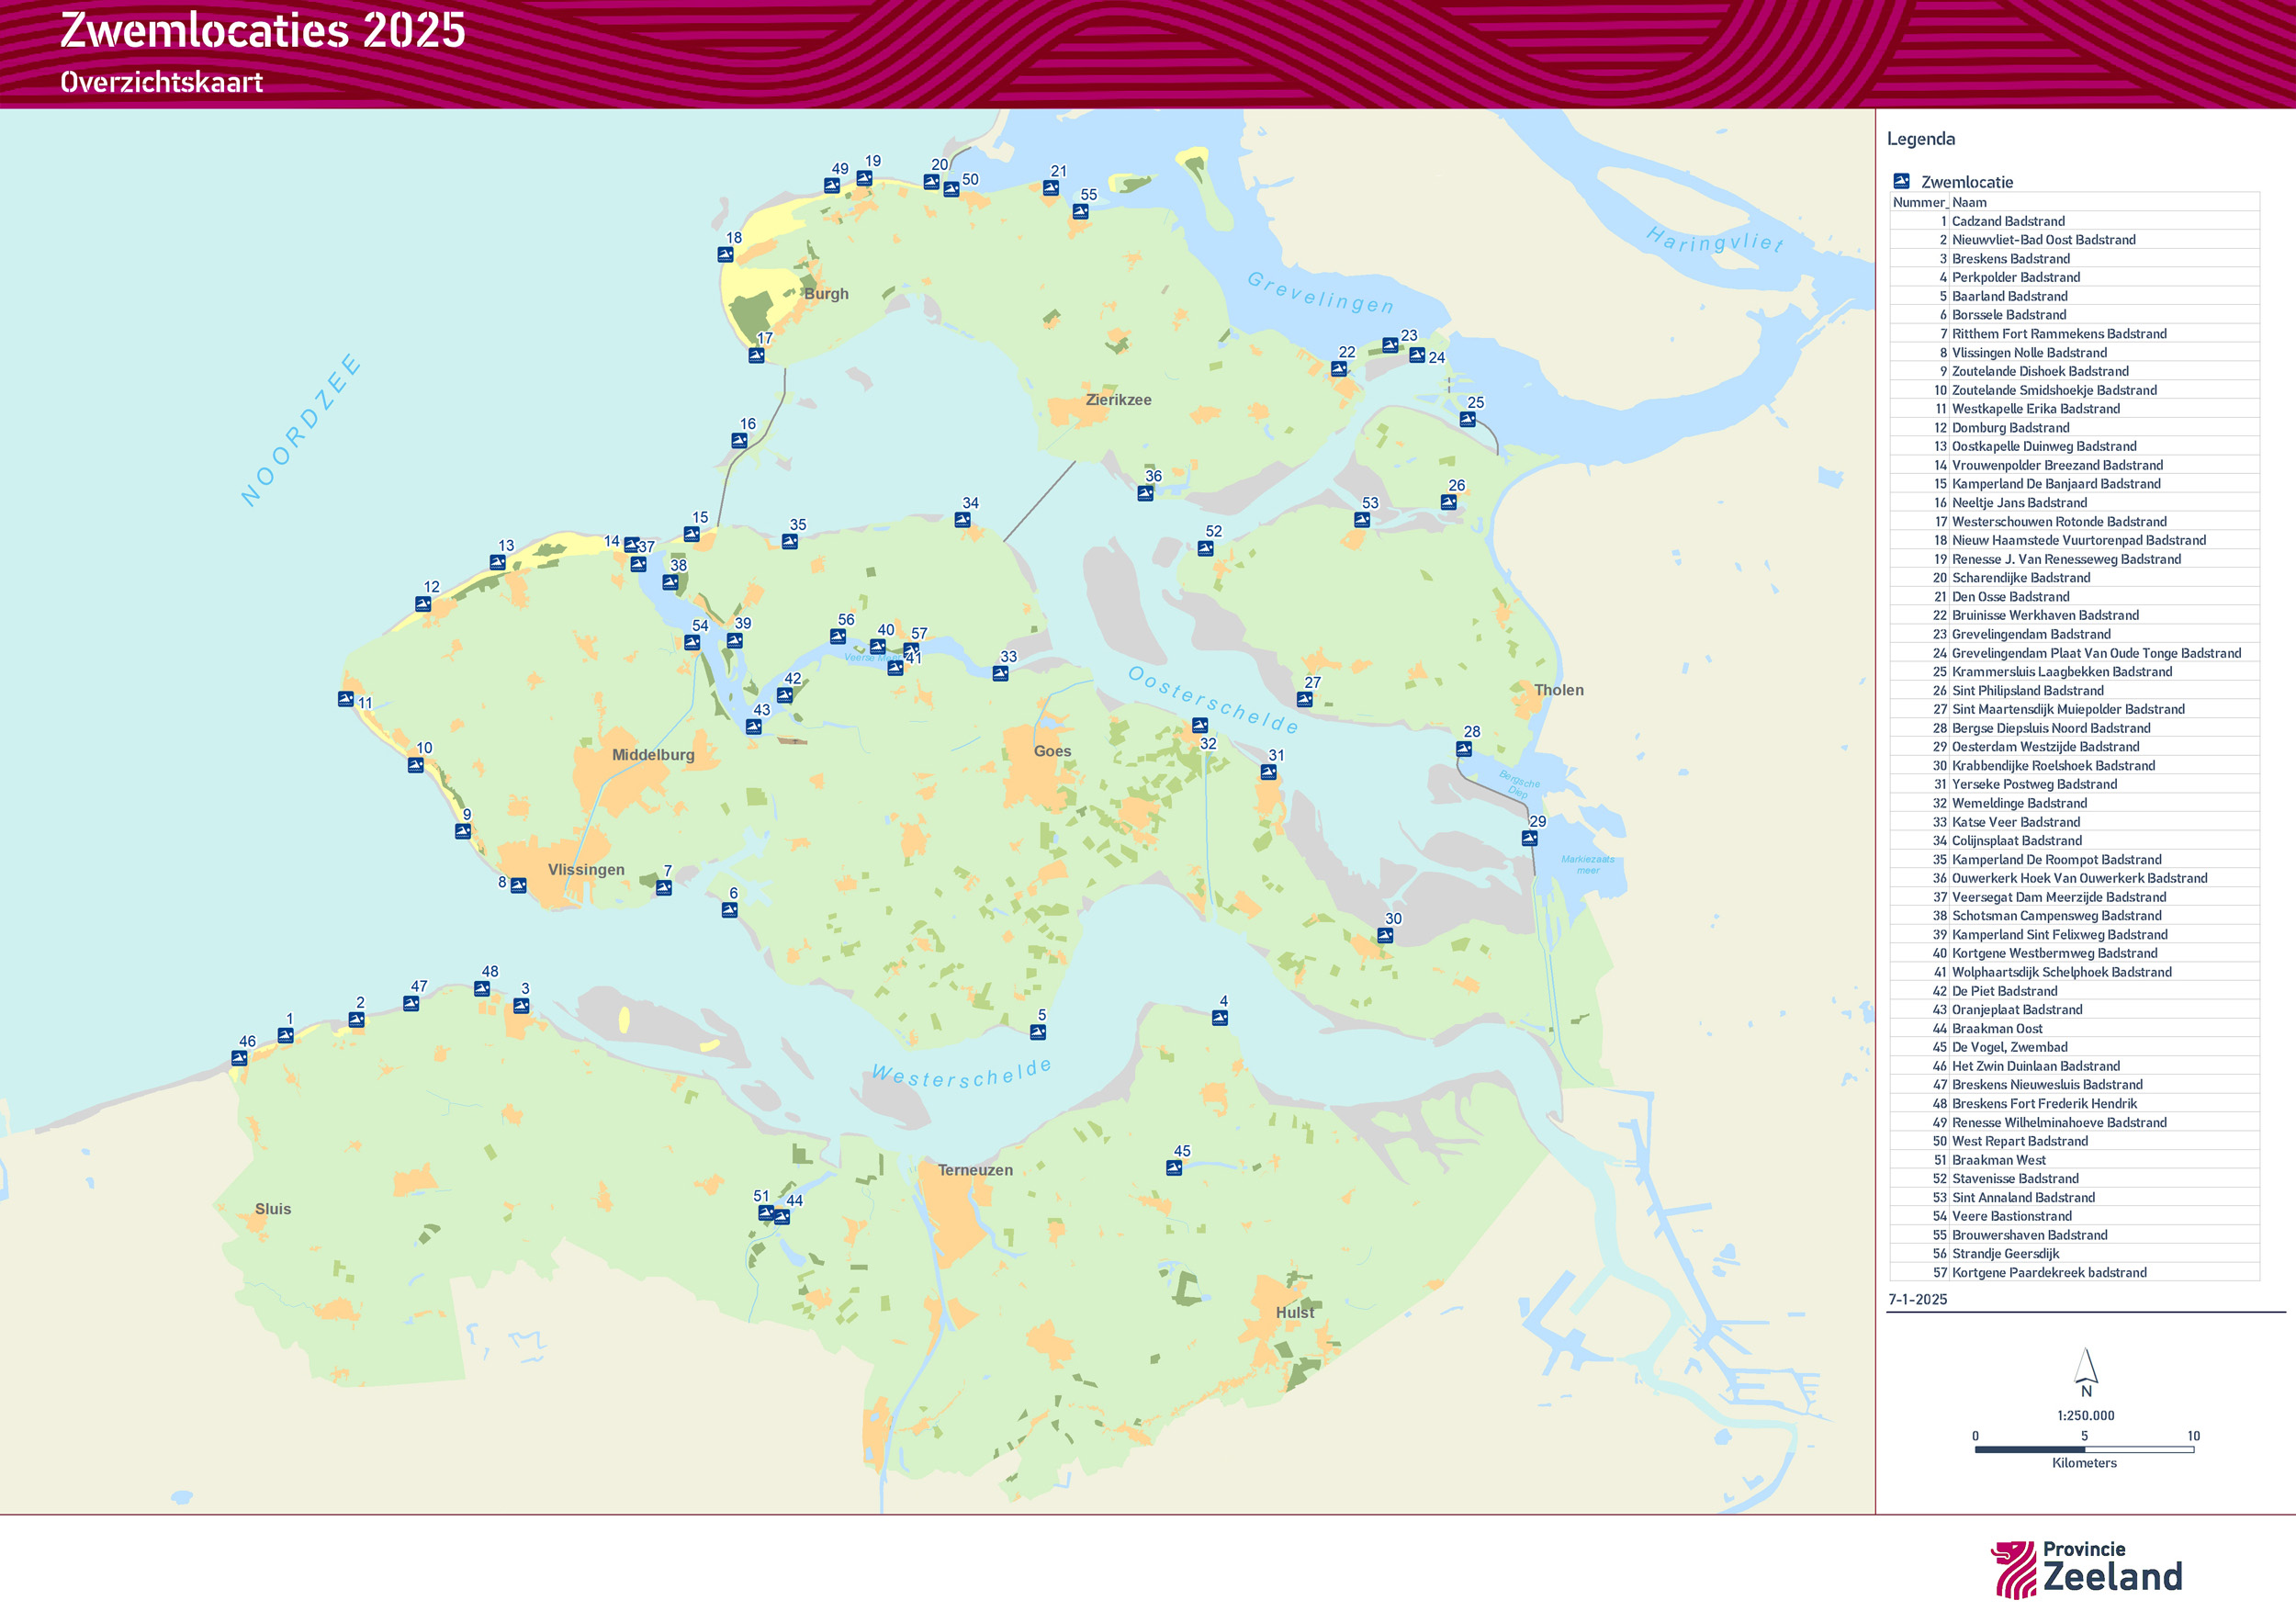The width and height of the screenshot is (2296, 1623).
Task: Click Zwemlocatie legend symbol icon
Action: click(1901, 181)
